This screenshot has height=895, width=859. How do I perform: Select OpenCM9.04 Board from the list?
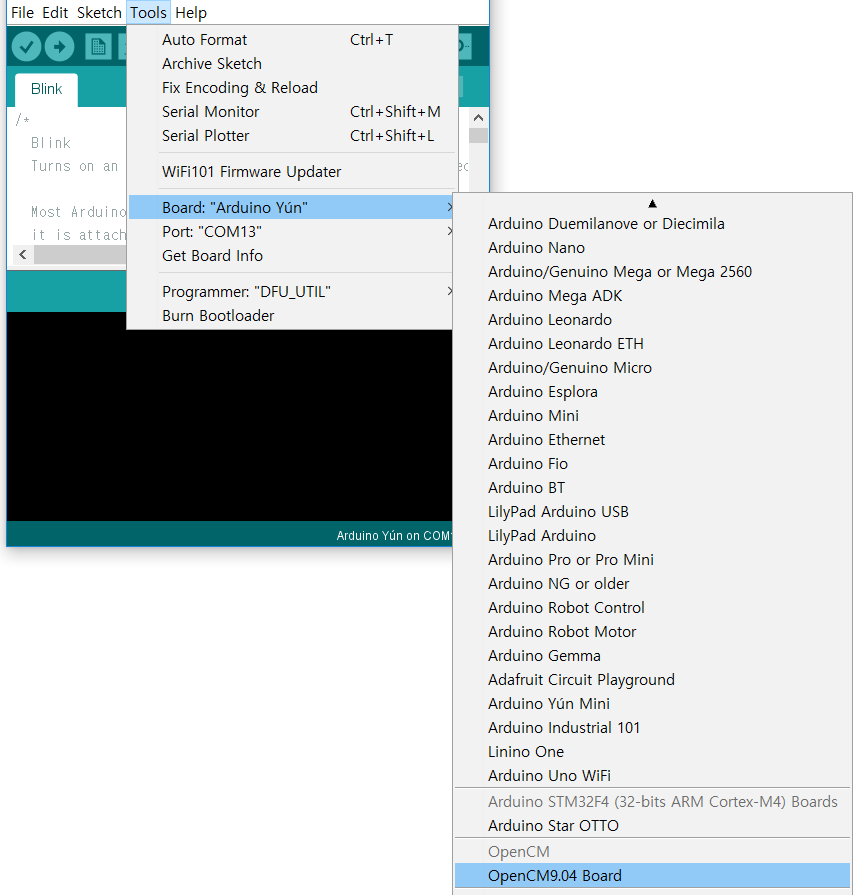click(x=554, y=876)
